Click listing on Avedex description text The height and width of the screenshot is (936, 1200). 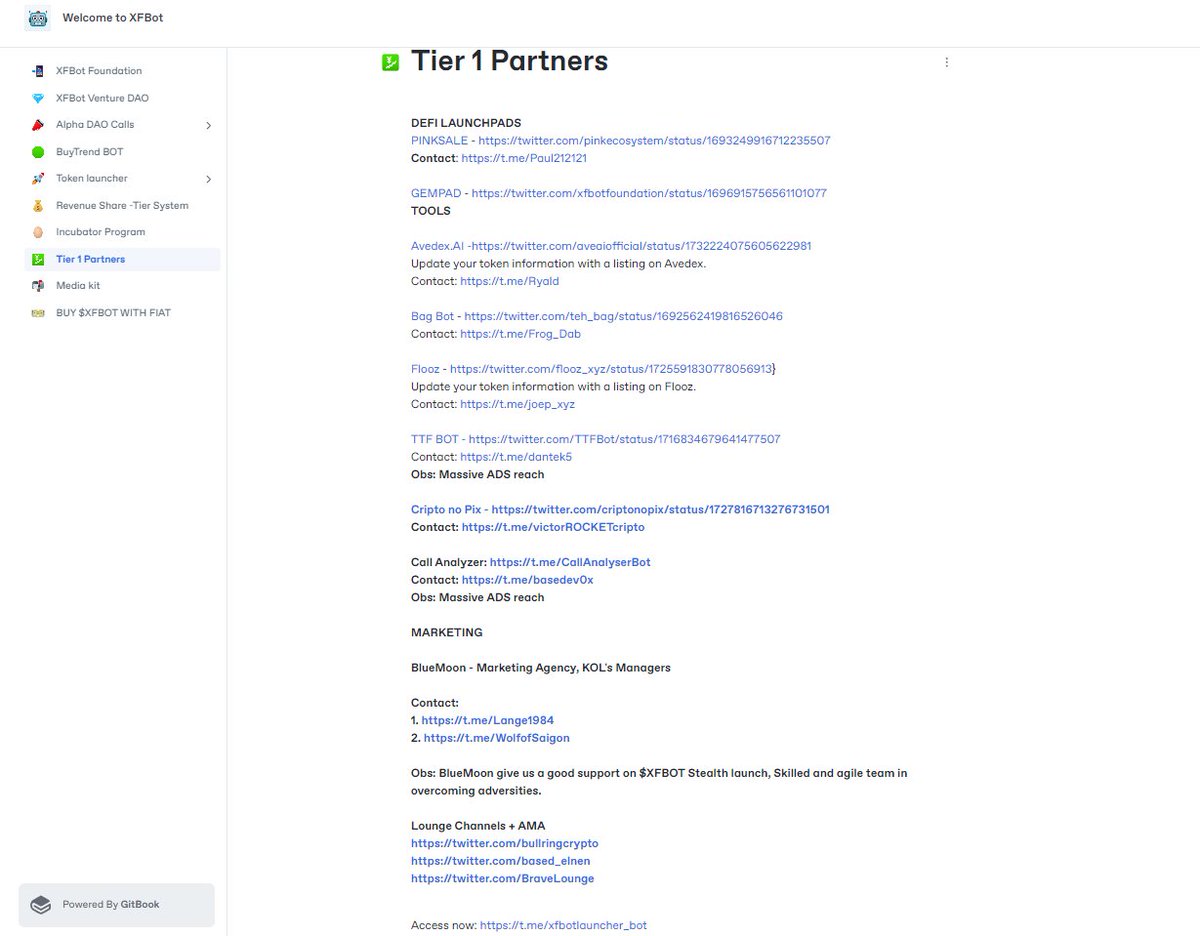click(x=559, y=264)
